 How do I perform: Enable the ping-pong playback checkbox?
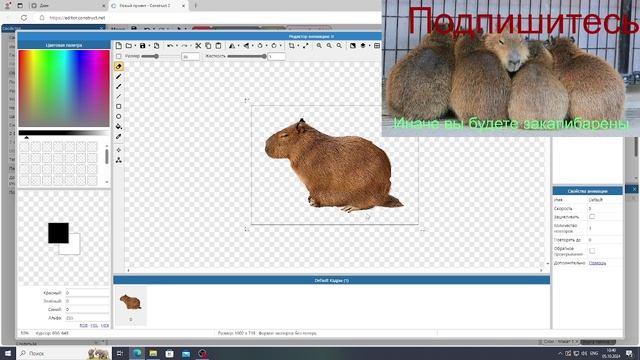tap(592, 251)
